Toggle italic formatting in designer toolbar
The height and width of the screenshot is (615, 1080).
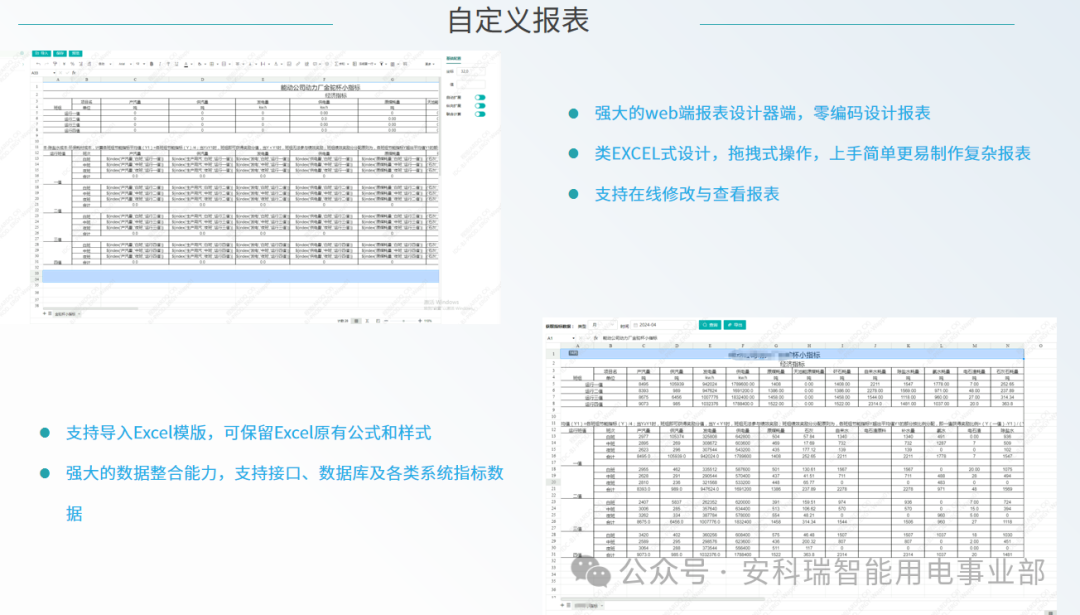tap(160, 64)
